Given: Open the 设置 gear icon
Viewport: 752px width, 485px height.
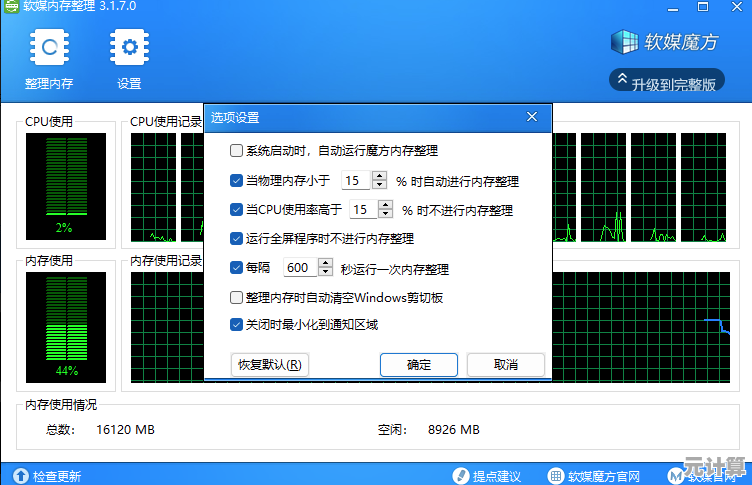Looking at the screenshot, I should (x=129, y=47).
